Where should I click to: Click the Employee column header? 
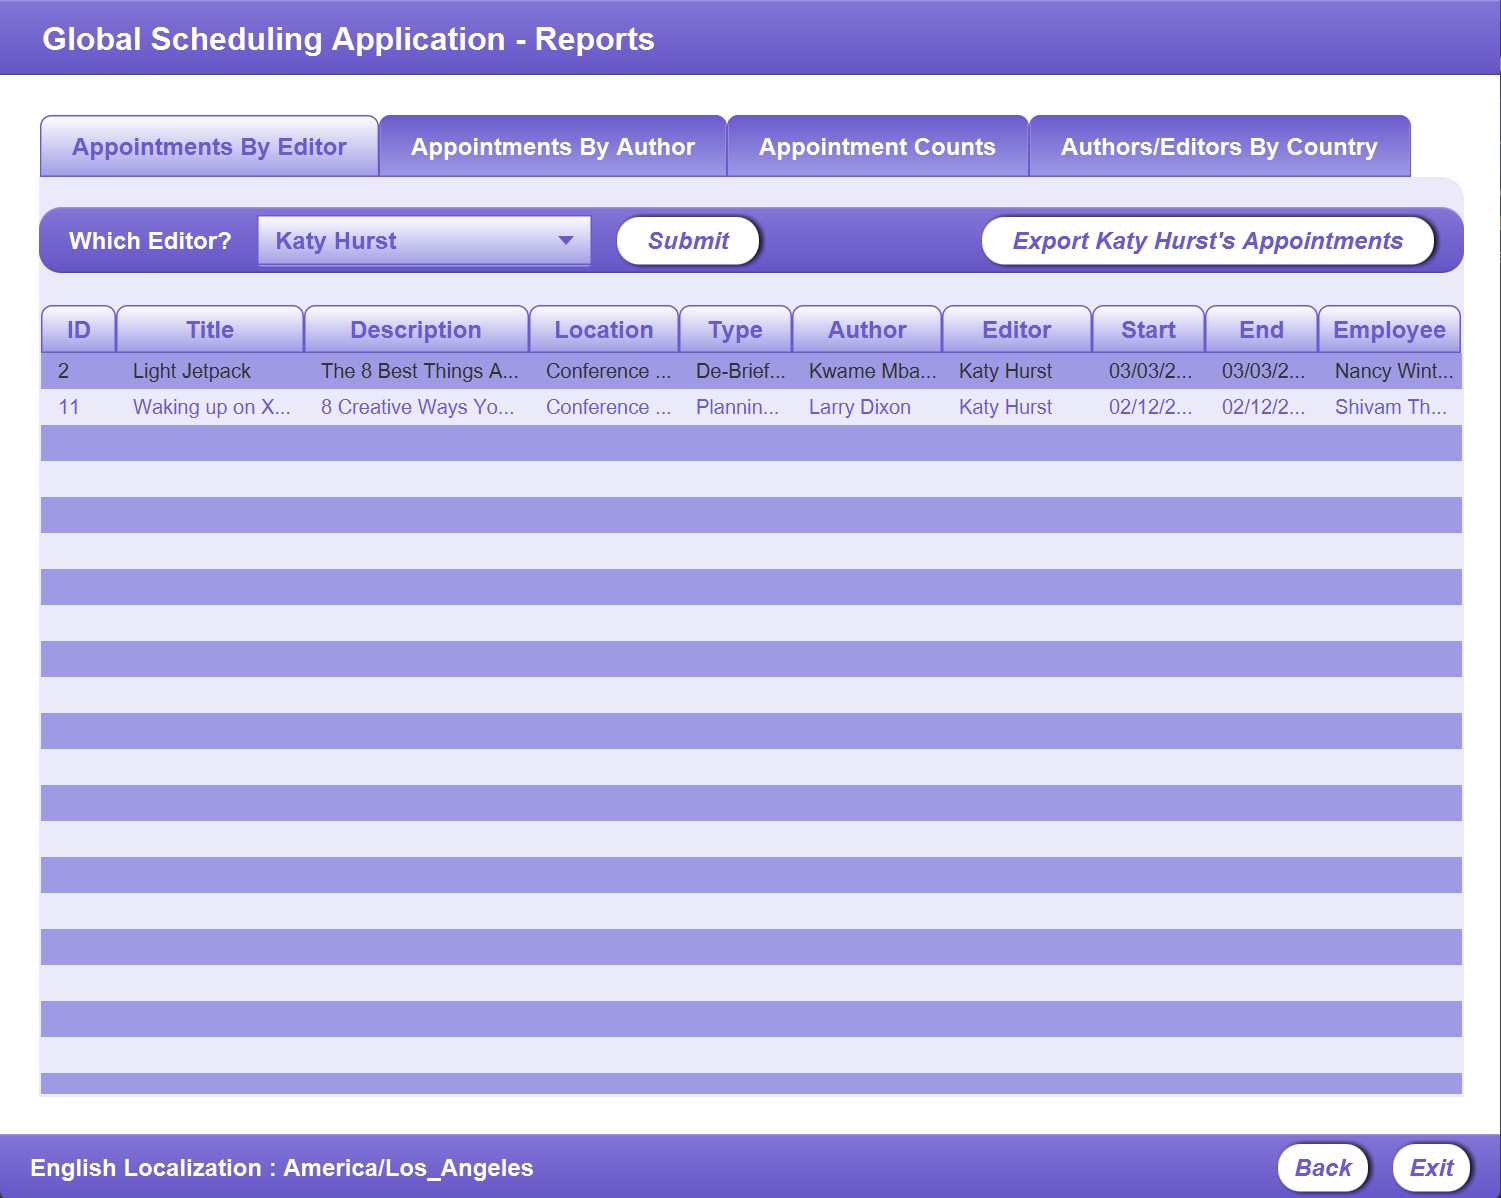pyautogui.click(x=1389, y=328)
